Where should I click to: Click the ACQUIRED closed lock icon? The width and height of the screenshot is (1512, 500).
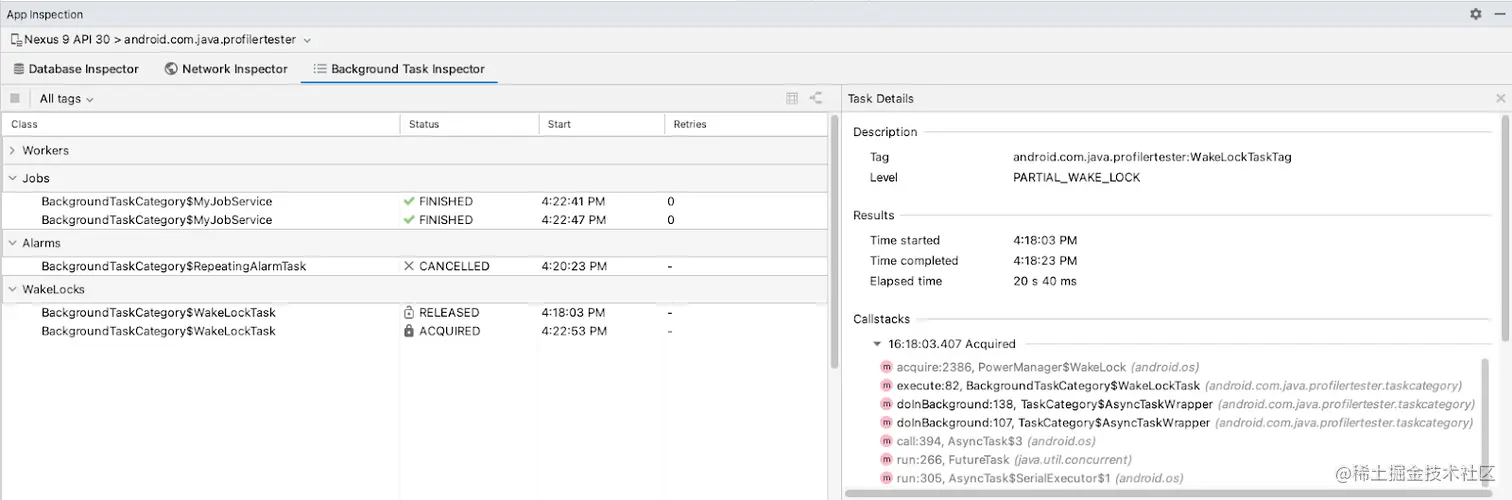coord(409,330)
